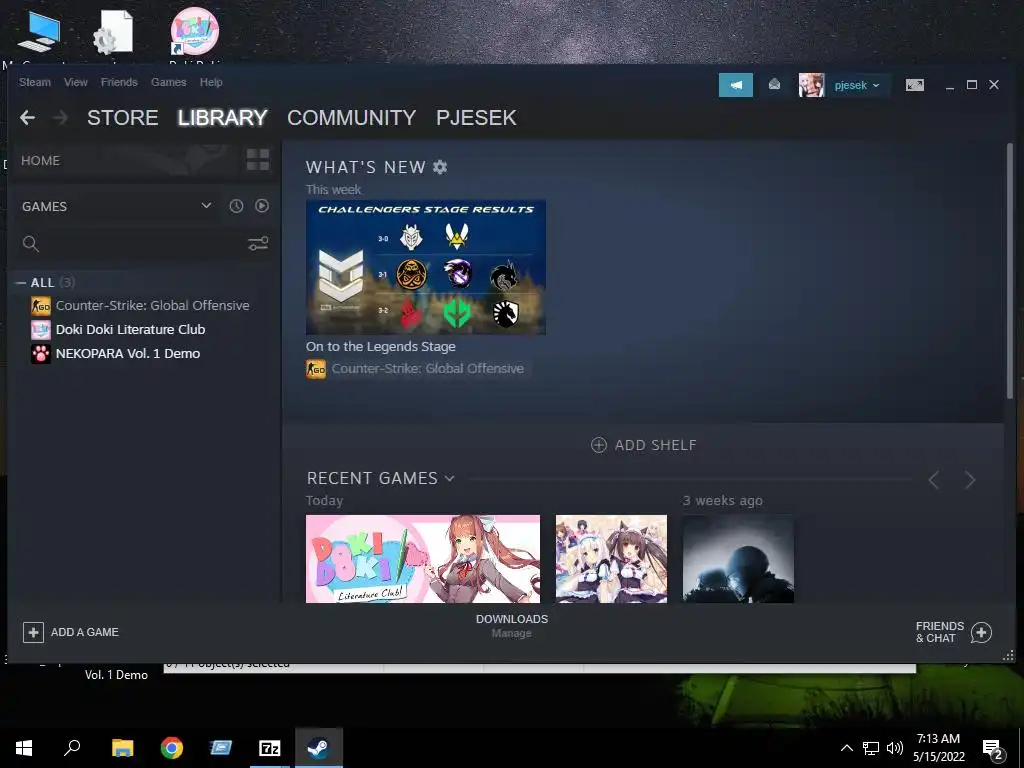Viewport: 1024px width, 768px height.
Task: Expand the GAMES category dropdown
Action: (206, 206)
